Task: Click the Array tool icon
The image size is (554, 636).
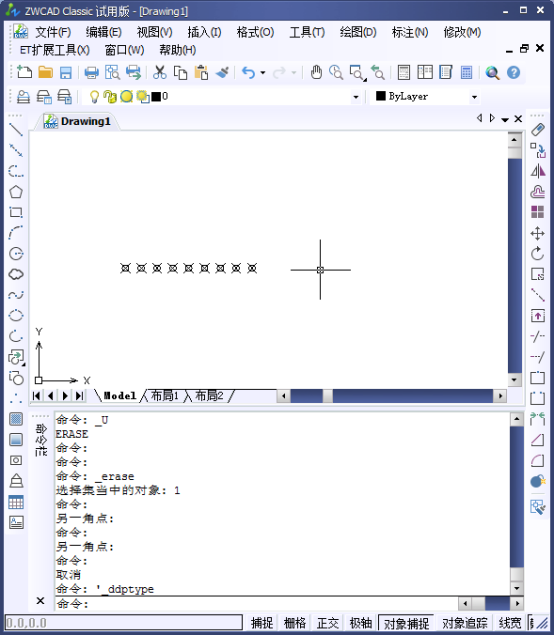Action: point(538,212)
